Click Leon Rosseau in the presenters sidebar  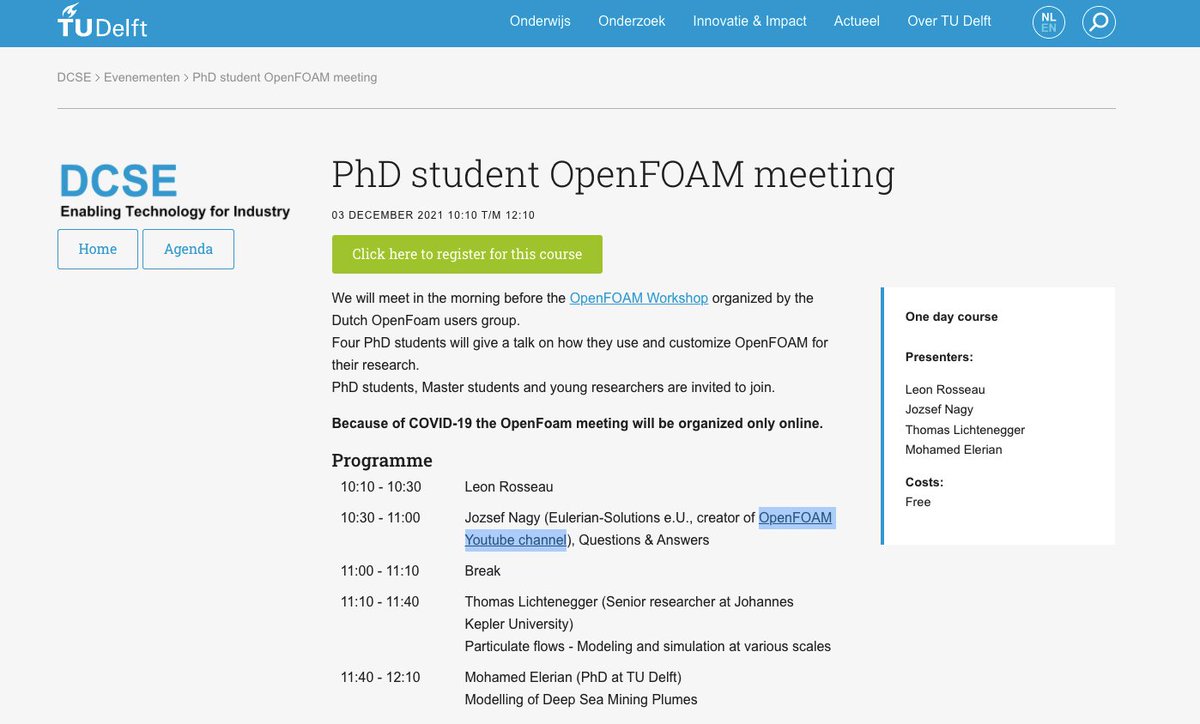(945, 389)
